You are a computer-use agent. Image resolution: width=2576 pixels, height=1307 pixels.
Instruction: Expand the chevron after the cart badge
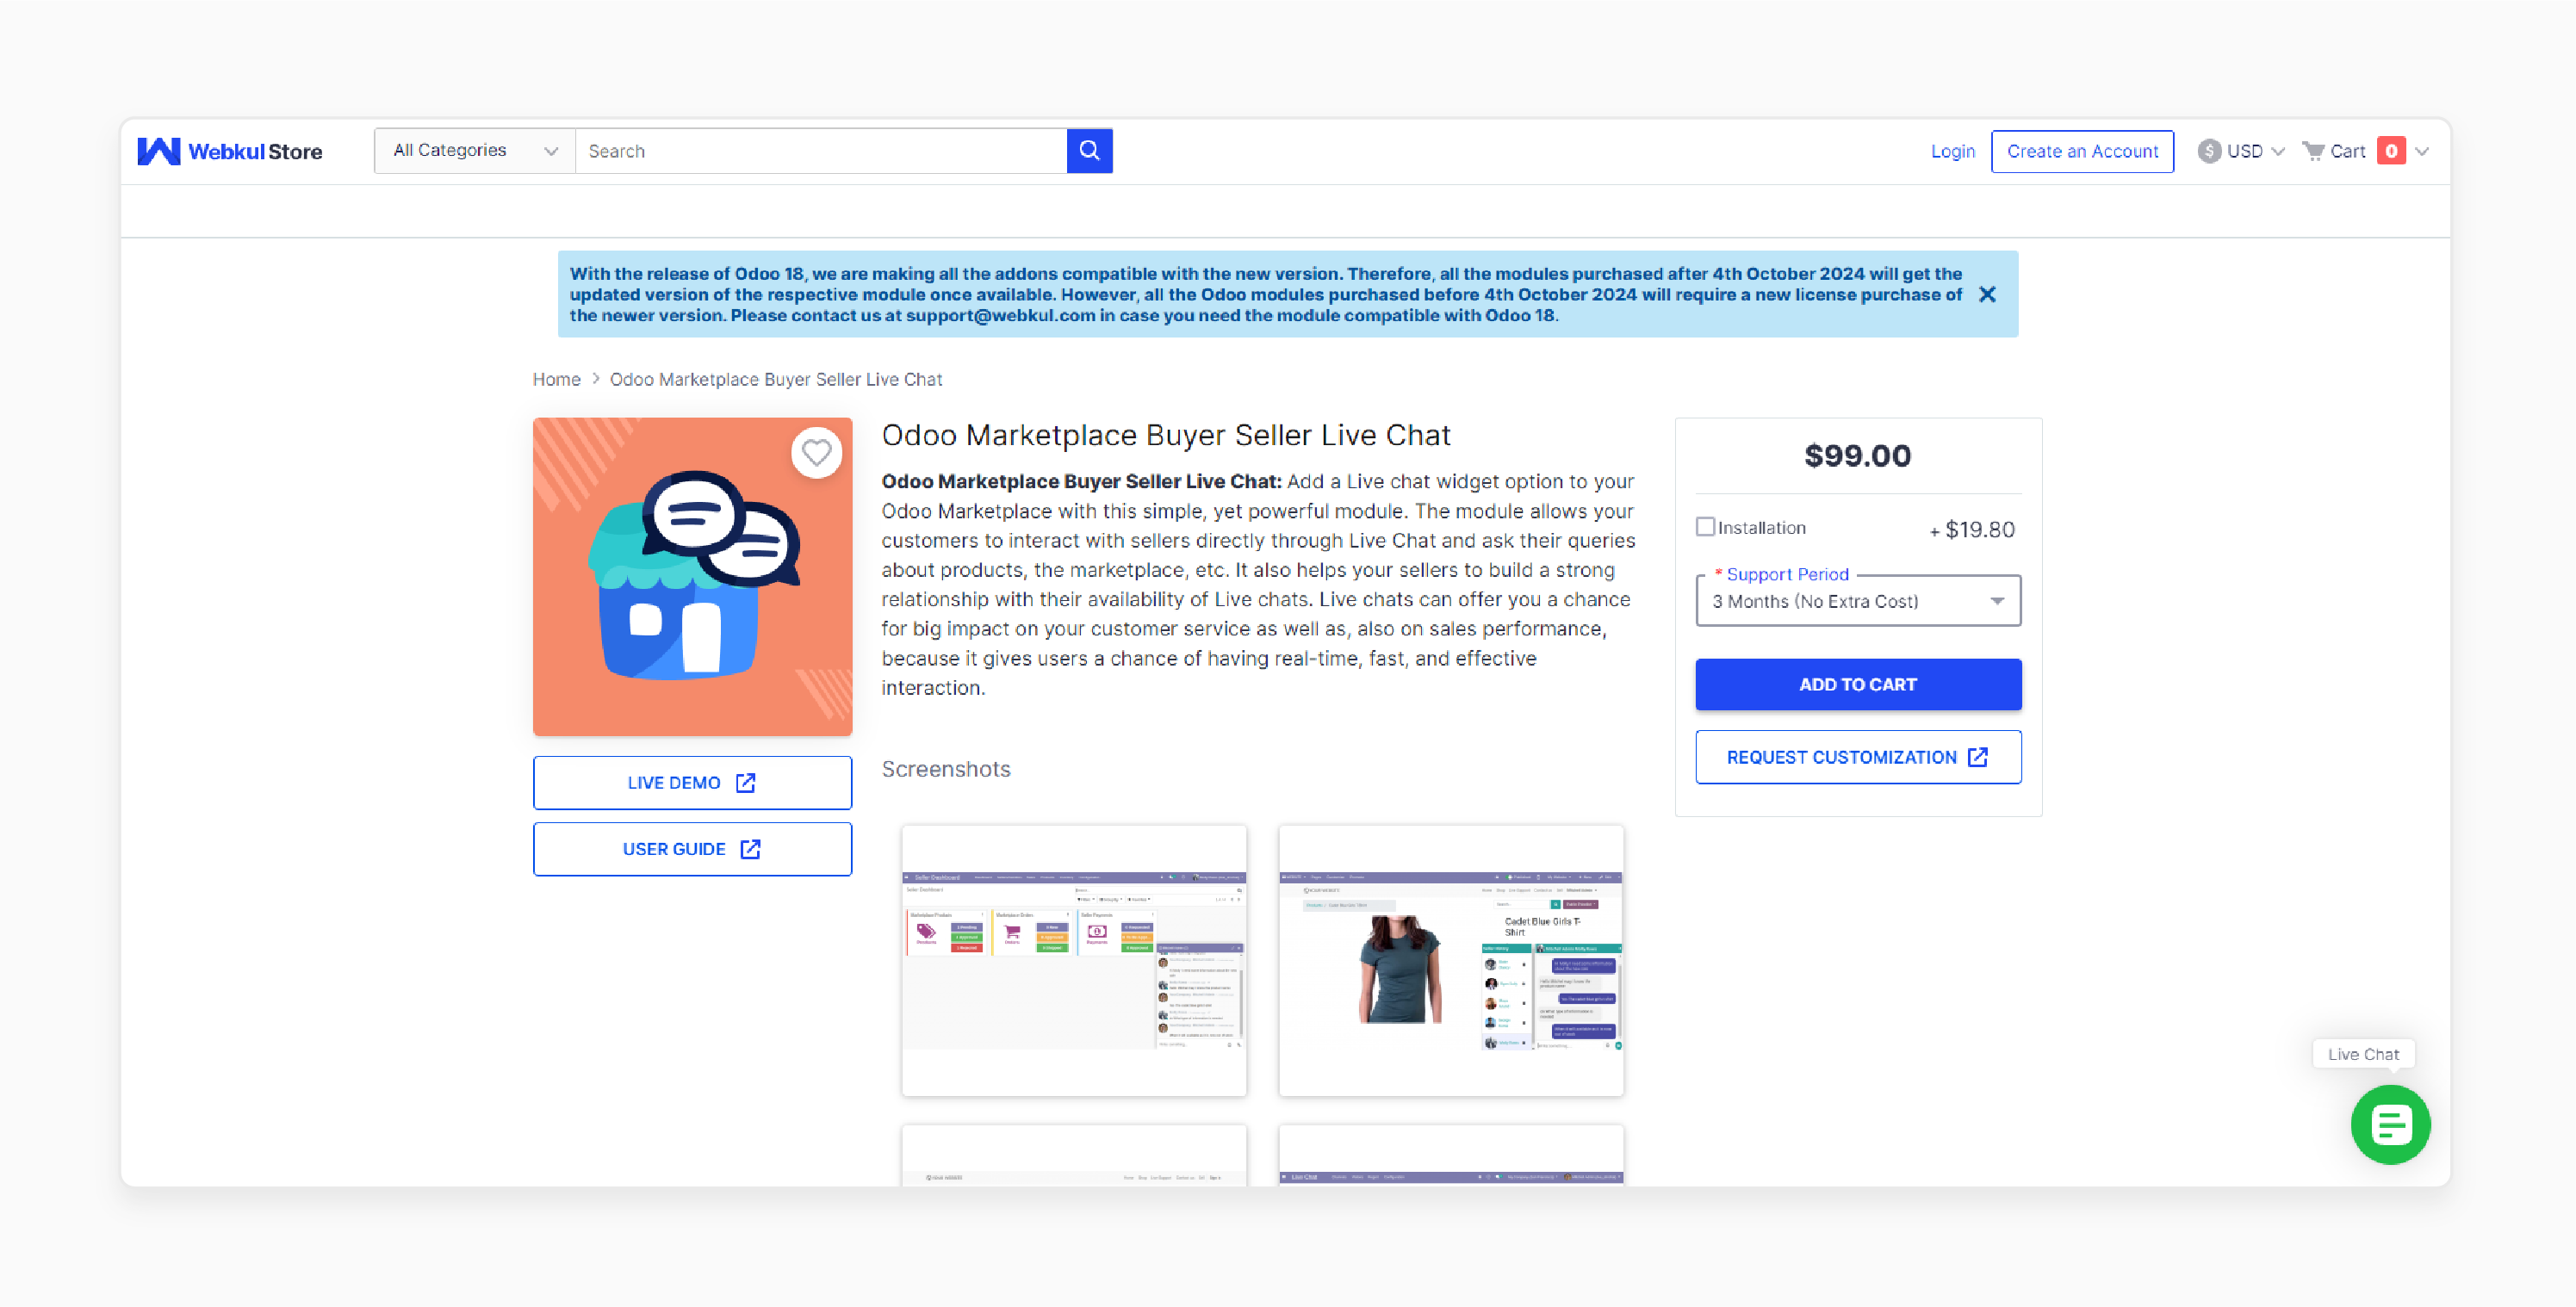[x=2421, y=152]
